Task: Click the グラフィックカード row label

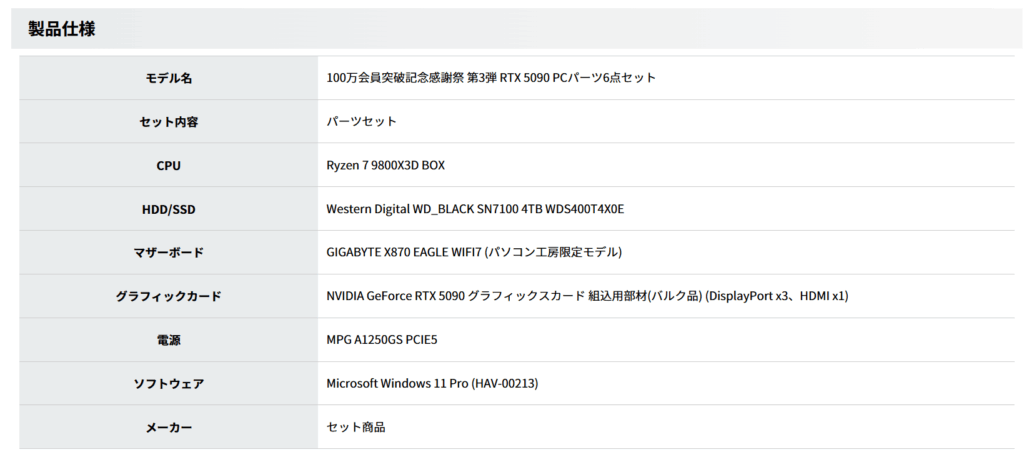Action: [168, 297]
